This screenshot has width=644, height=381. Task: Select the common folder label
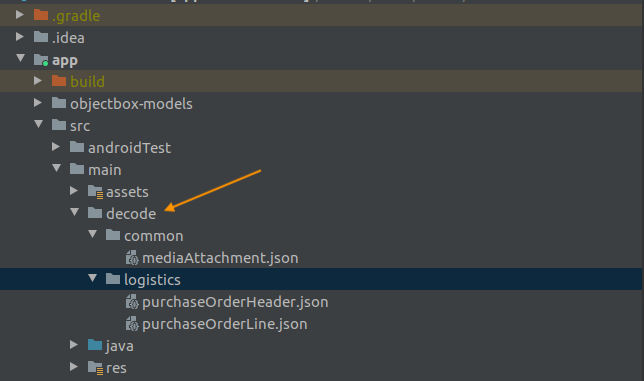tap(154, 236)
